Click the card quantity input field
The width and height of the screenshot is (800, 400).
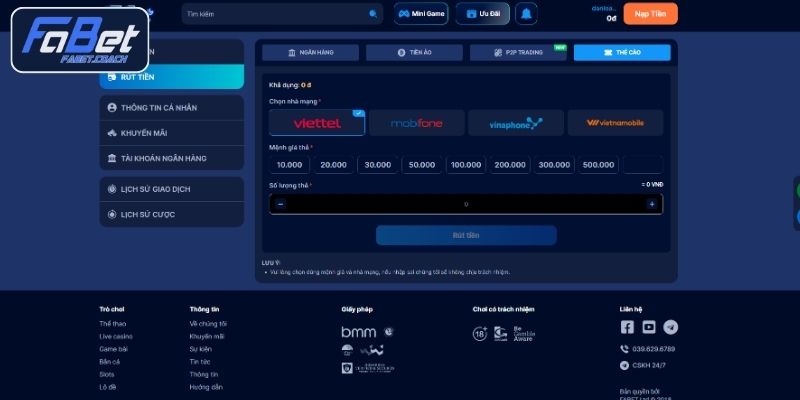coord(466,204)
